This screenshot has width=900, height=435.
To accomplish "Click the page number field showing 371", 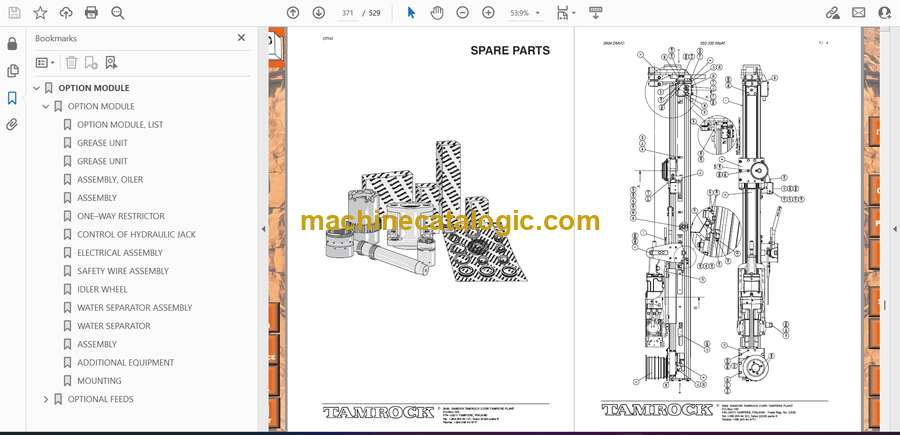I will tap(347, 13).
